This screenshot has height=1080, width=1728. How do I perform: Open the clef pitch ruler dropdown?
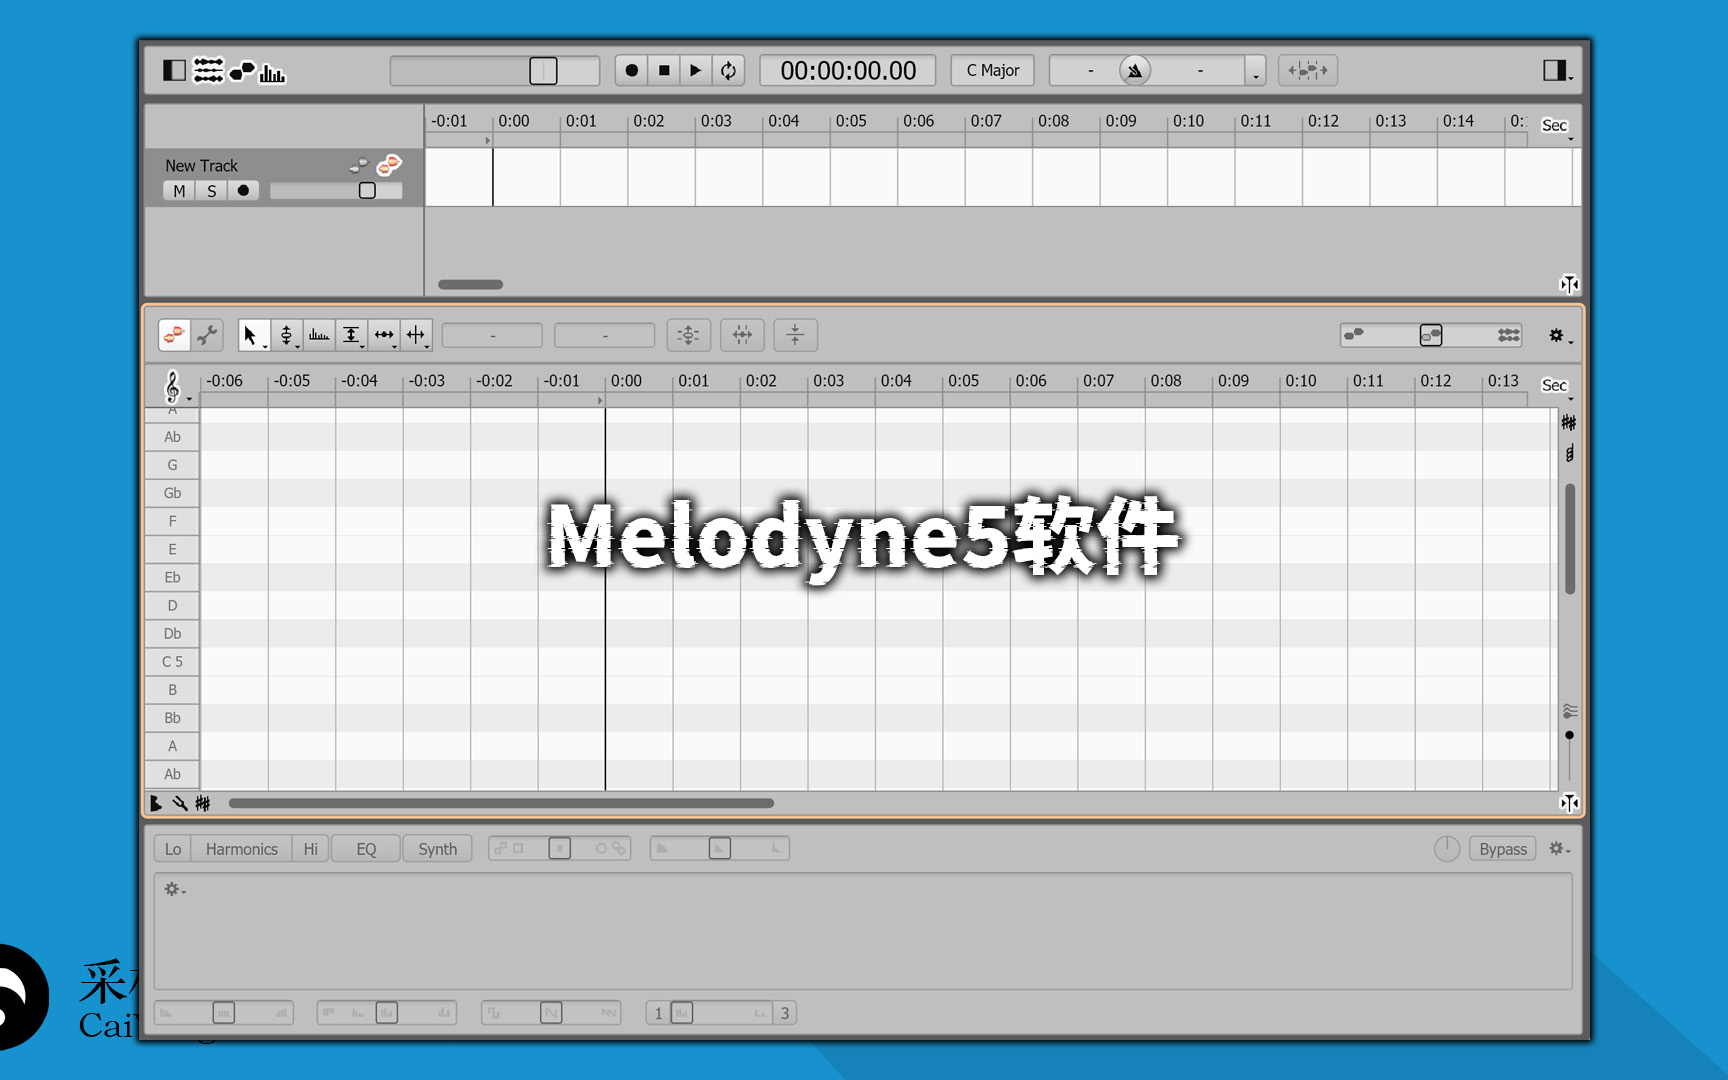pos(175,386)
